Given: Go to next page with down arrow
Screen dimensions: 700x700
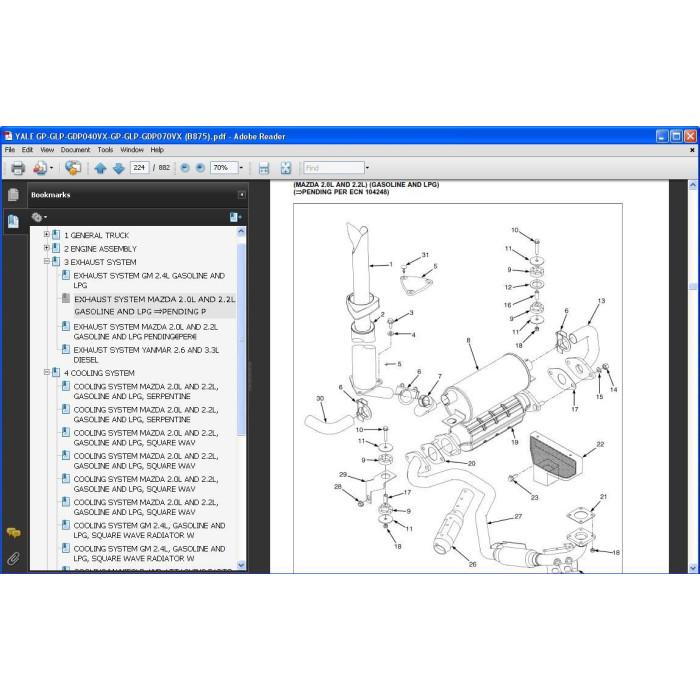Looking at the screenshot, I should [119, 168].
